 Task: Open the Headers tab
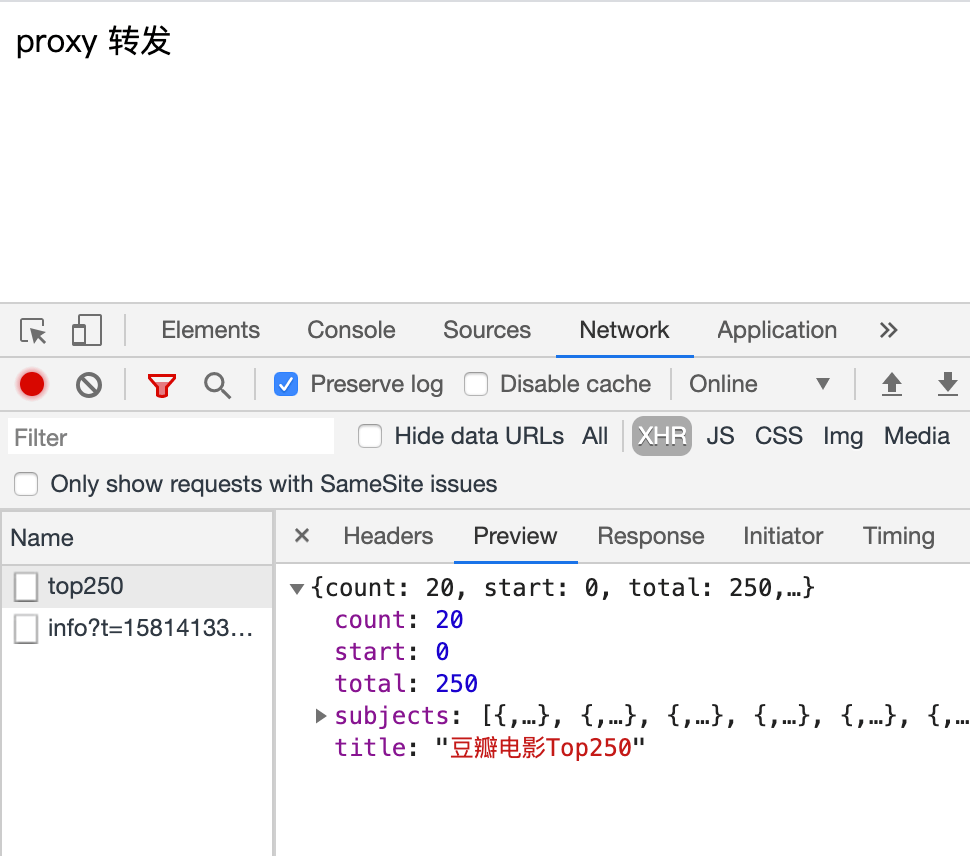(388, 536)
